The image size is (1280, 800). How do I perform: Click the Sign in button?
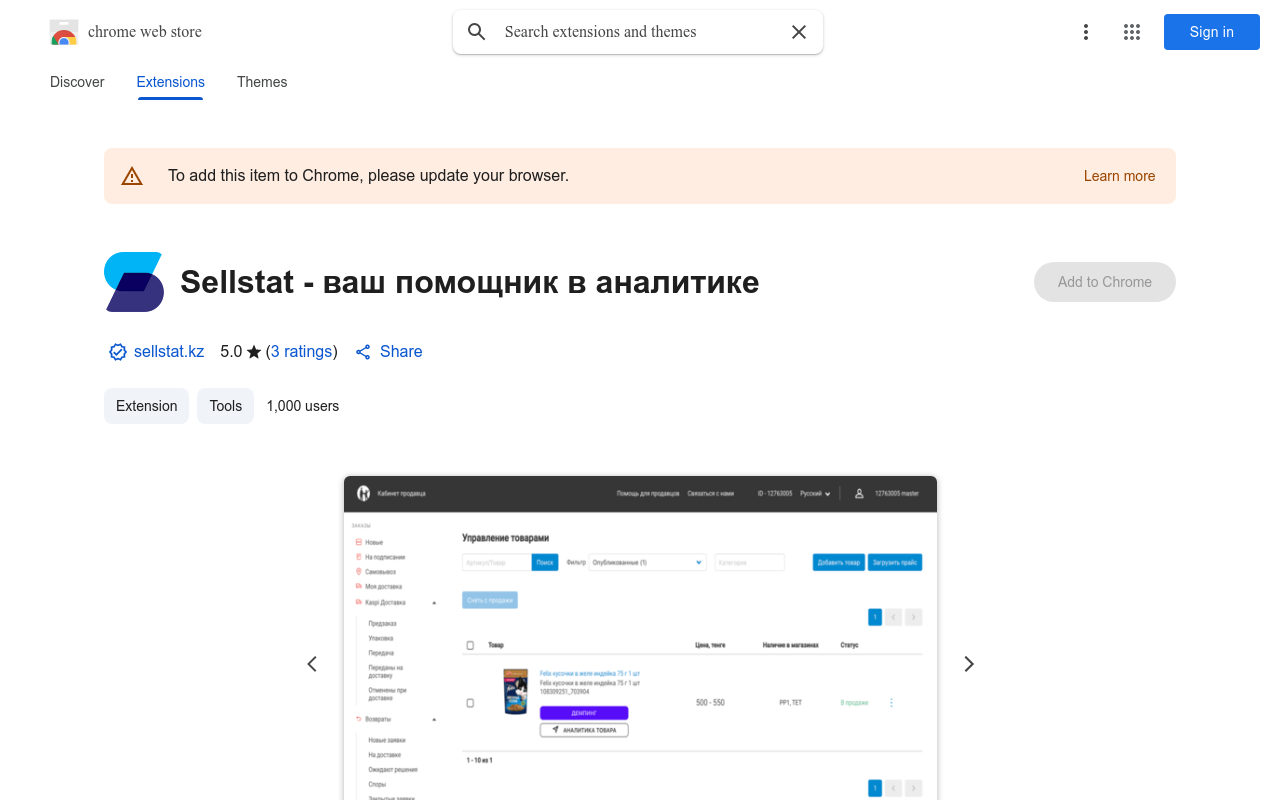point(1212,32)
